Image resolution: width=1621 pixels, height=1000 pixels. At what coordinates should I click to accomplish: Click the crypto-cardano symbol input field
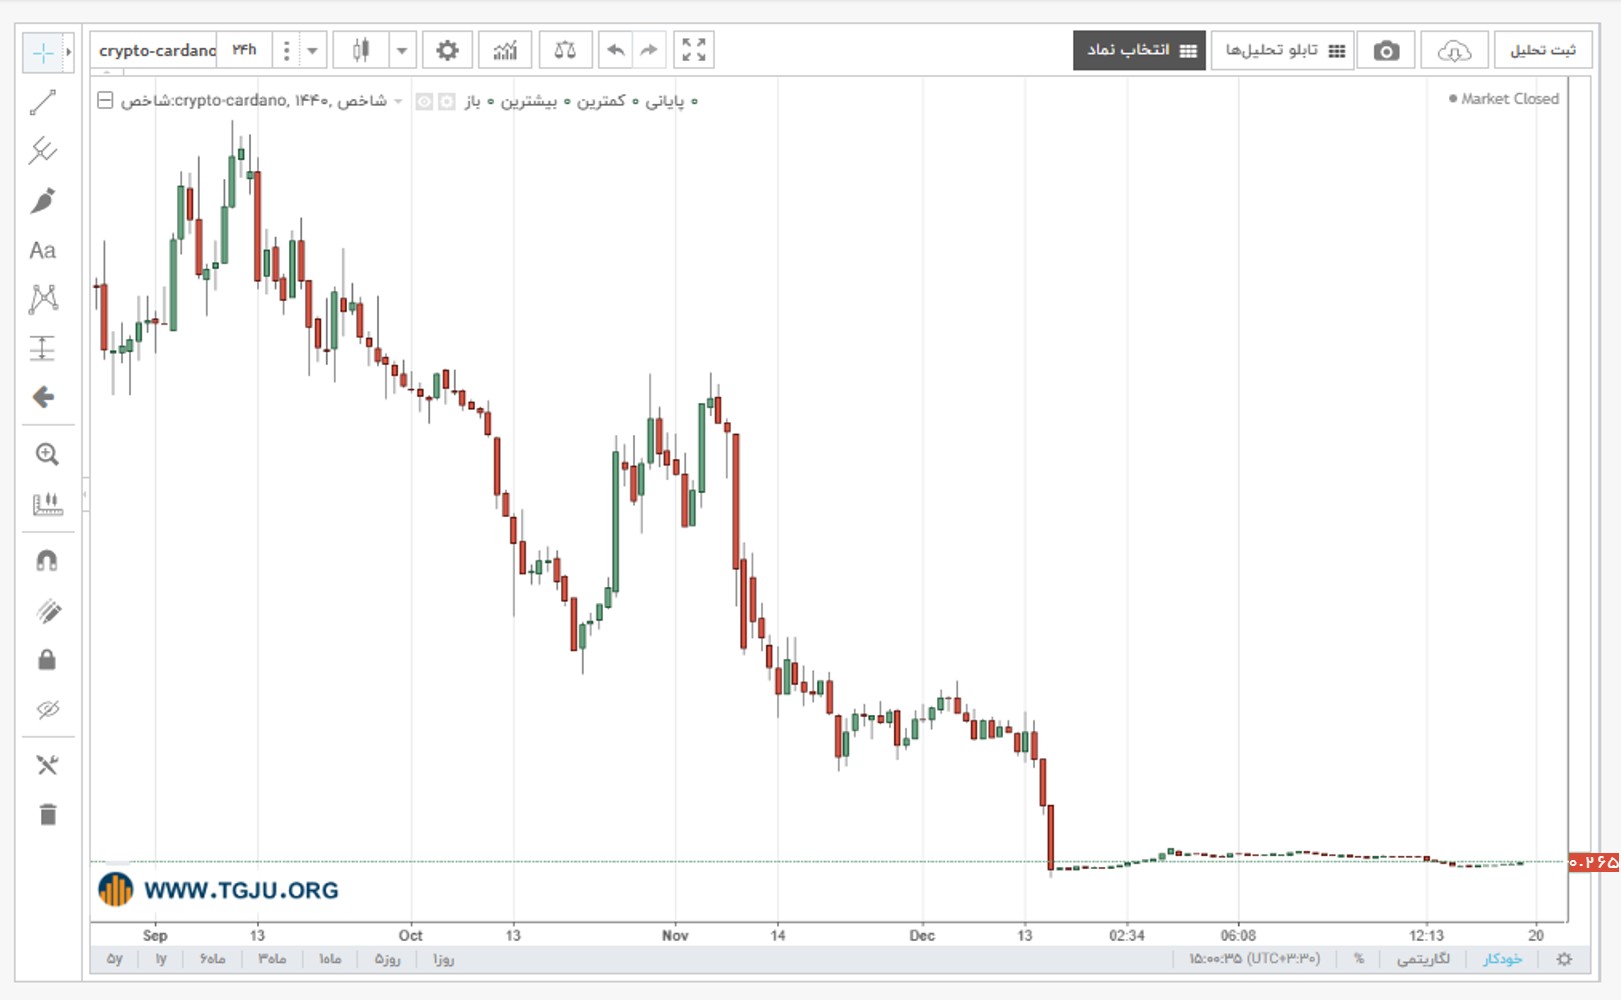click(x=156, y=50)
